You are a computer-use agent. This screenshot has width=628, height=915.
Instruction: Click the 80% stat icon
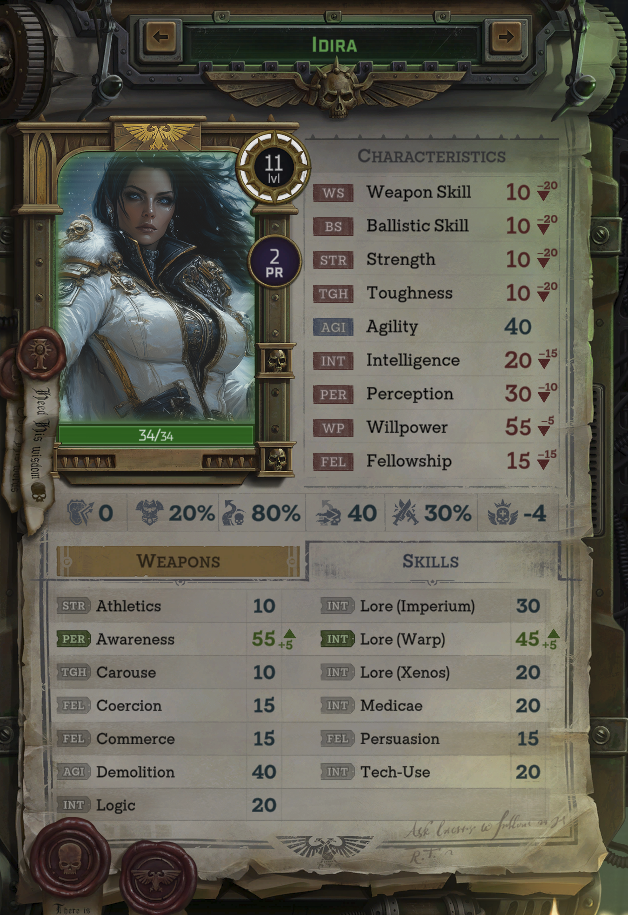[x=233, y=513]
